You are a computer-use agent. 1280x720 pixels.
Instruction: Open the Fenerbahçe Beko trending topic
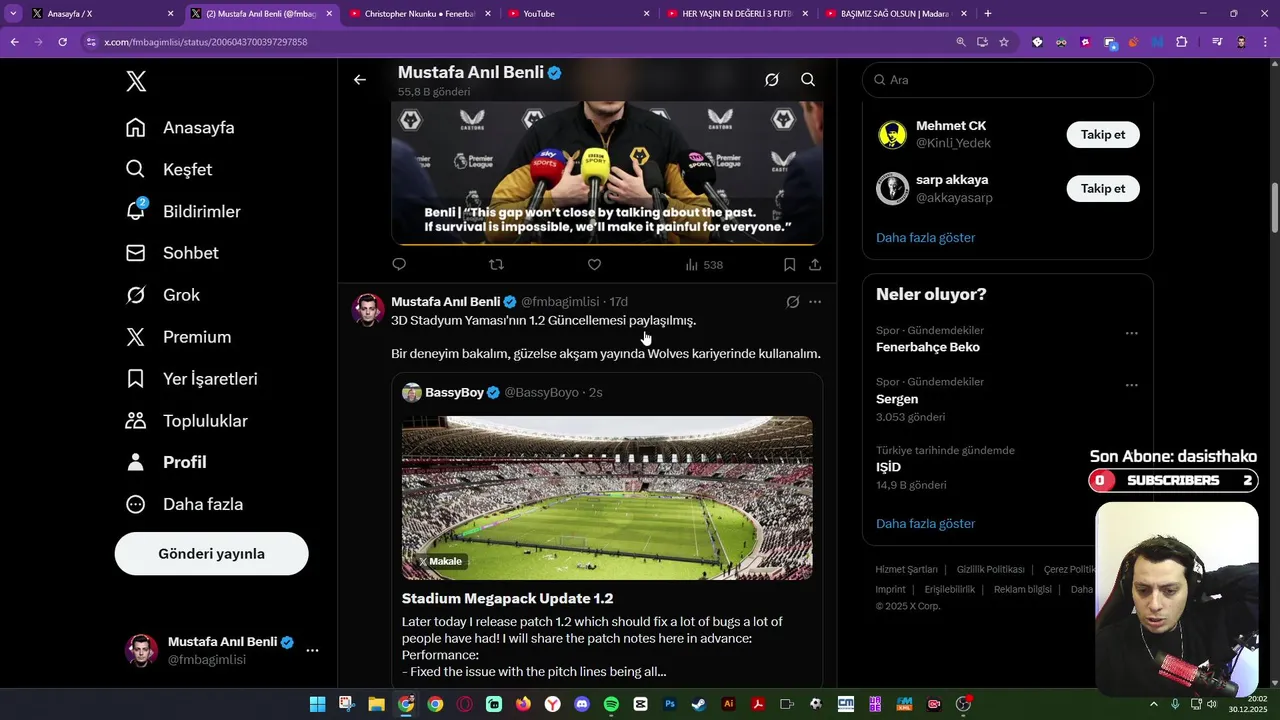(928, 348)
